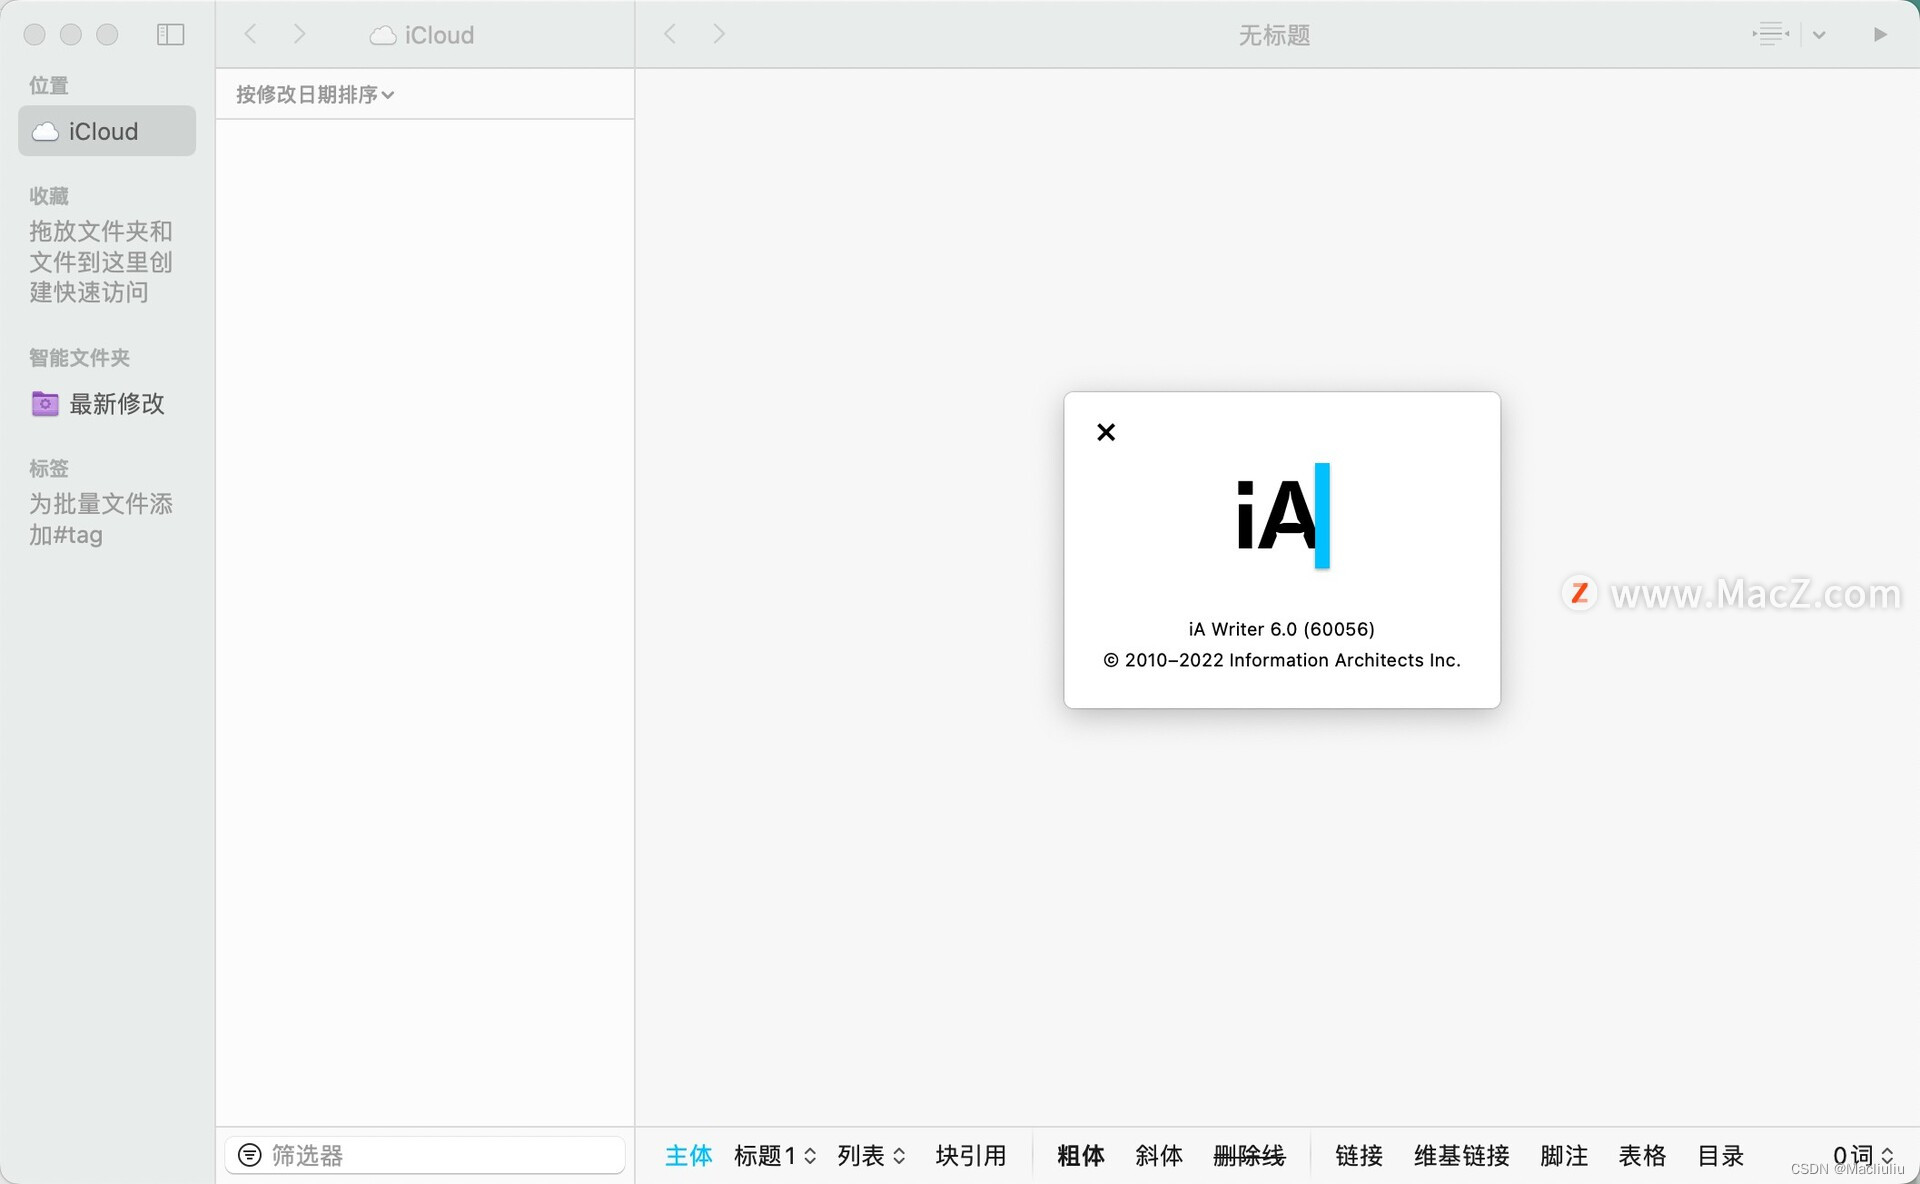This screenshot has height=1184, width=1920.
Task: Click the green zoom window button
Action: (107, 35)
